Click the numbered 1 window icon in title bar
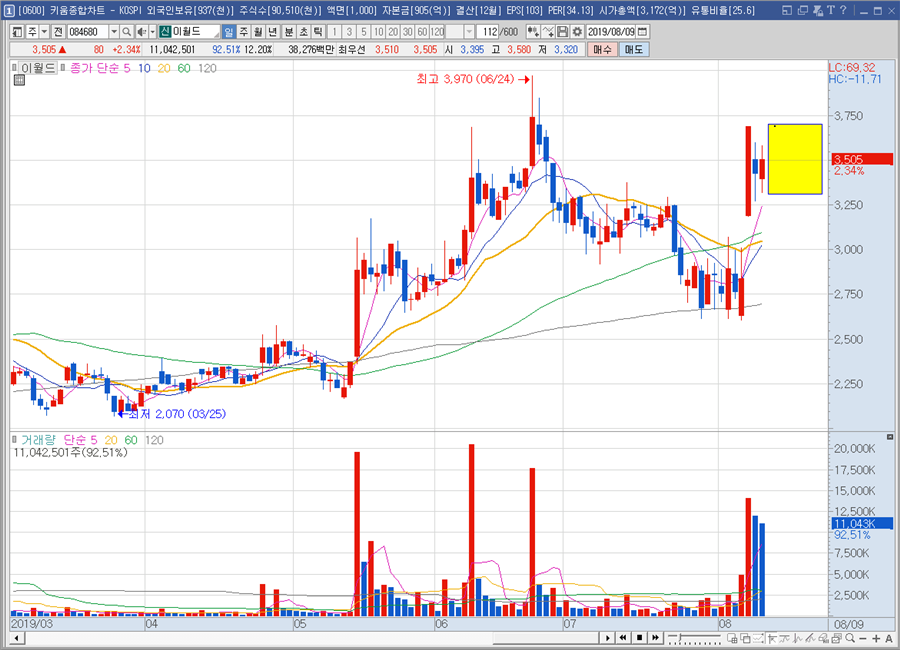This screenshot has height=650, width=900. click(x=9, y=10)
